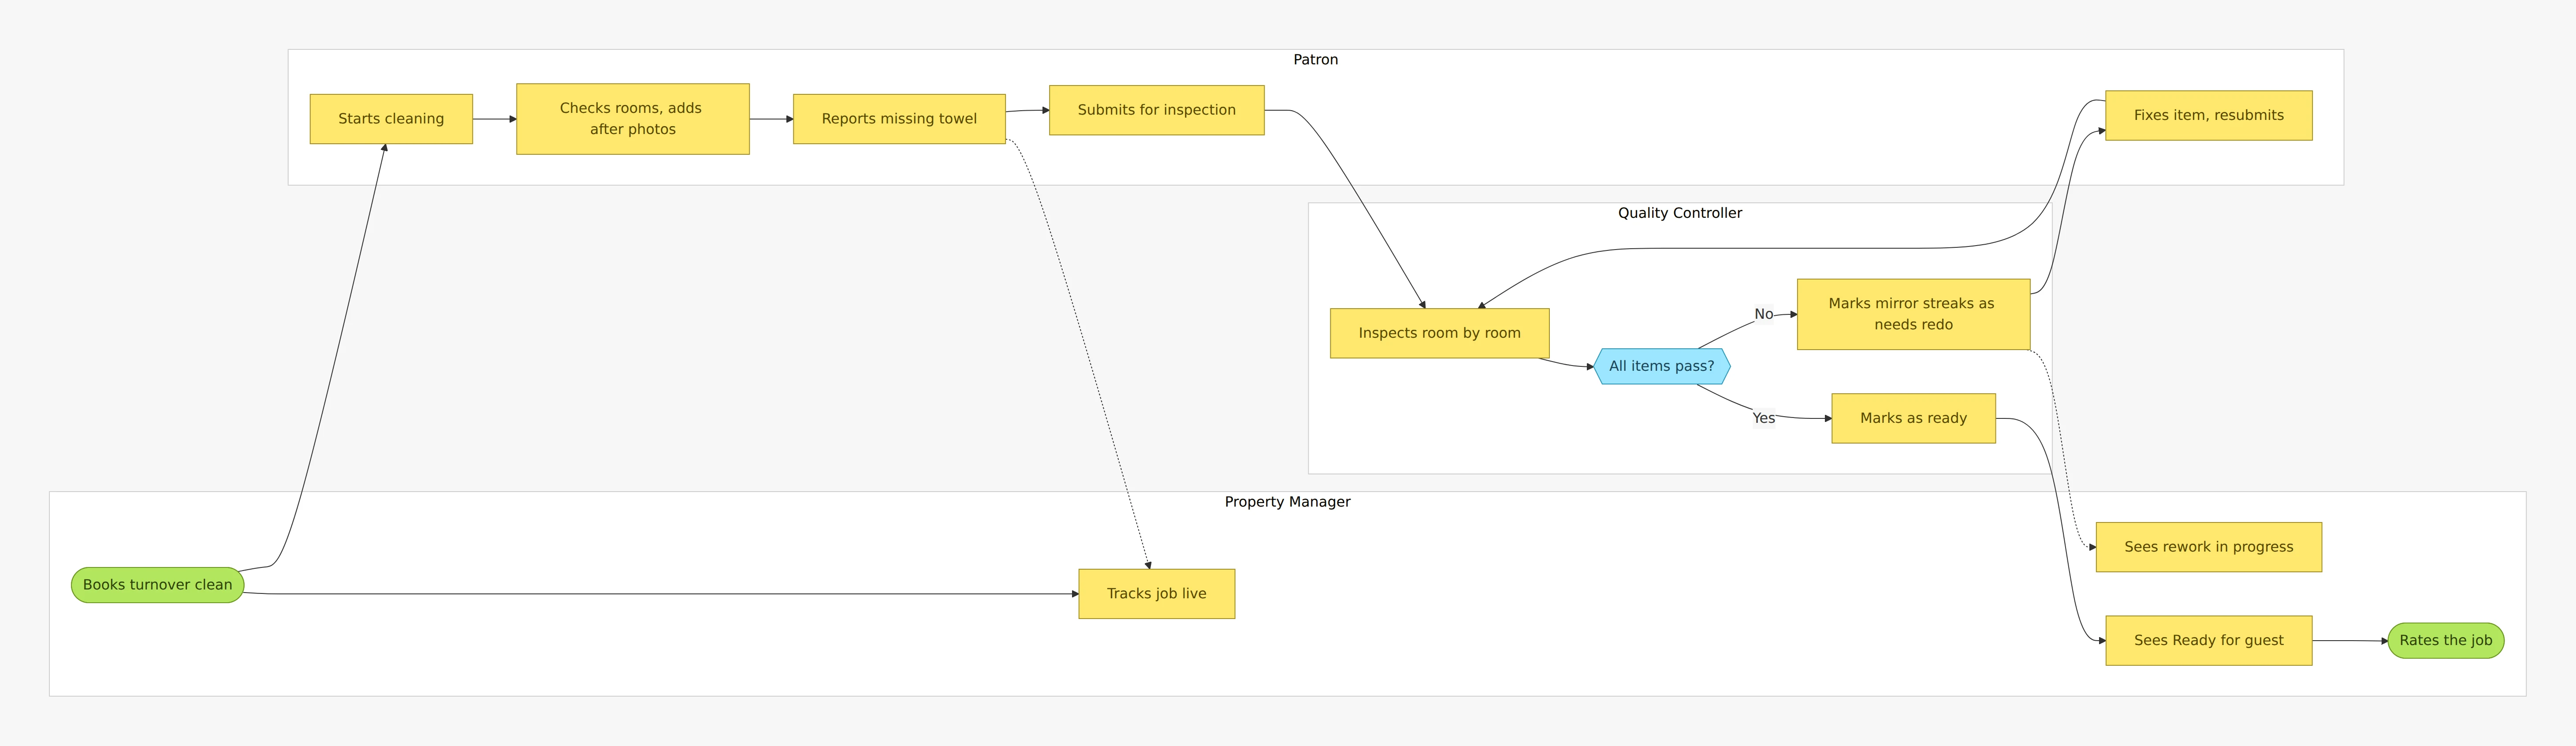Select the 'Marks as ready' node

pyautogui.click(x=1913, y=418)
